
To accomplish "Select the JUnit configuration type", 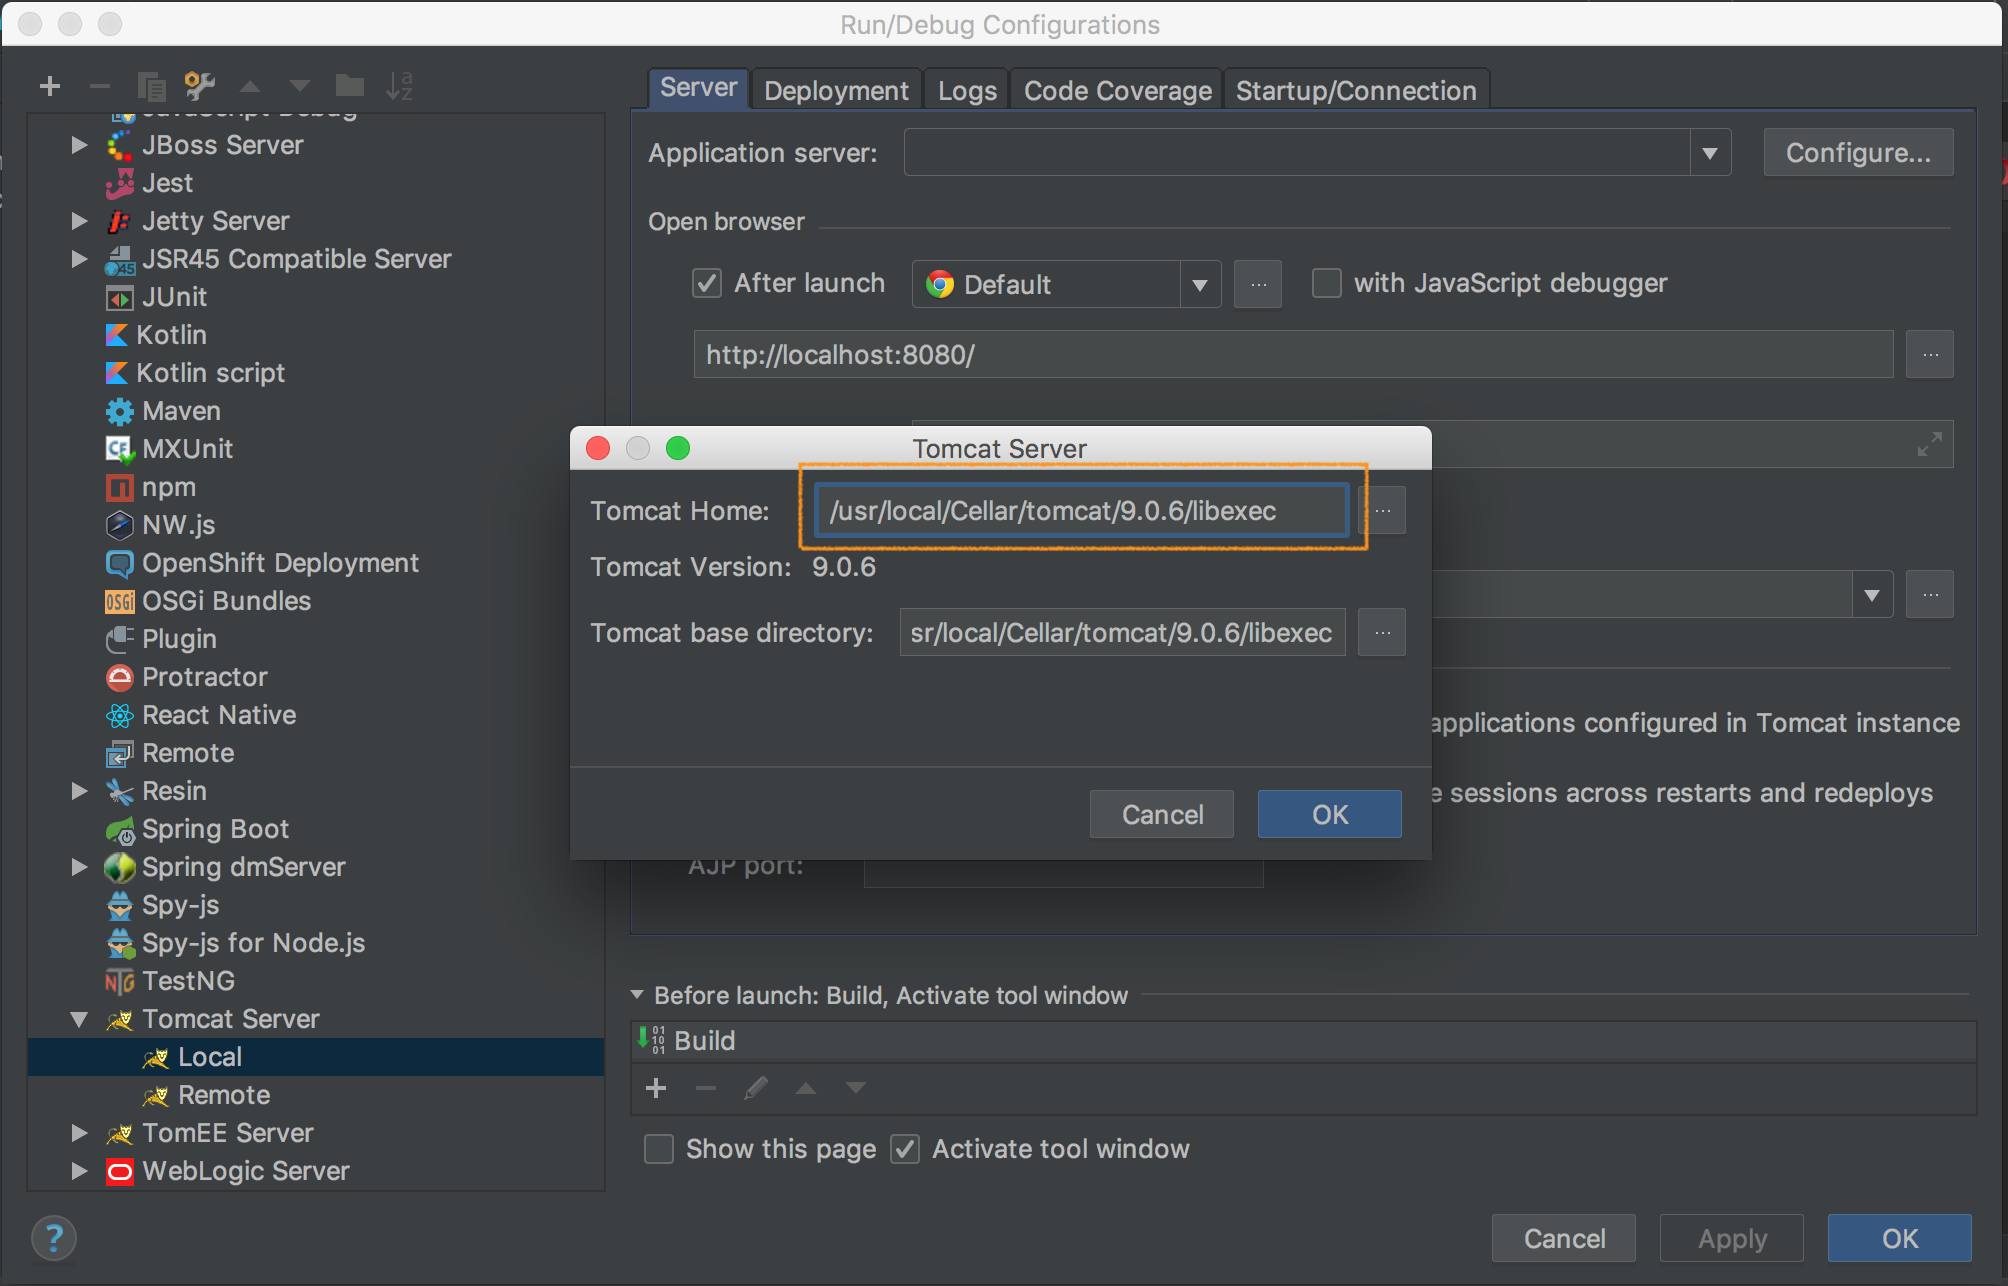I will click(173, 297).
